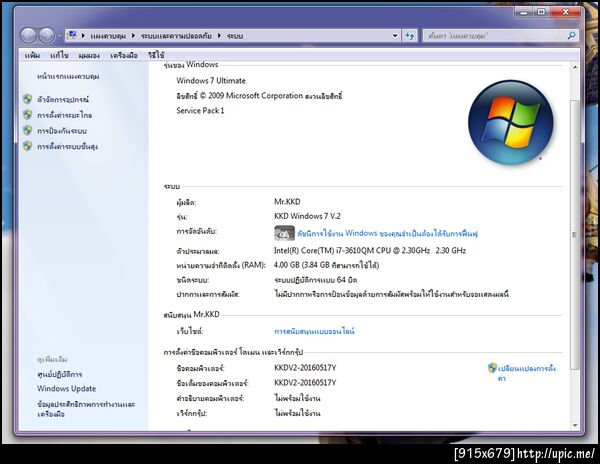Click the vertical scrollbar thumb
Screen dimensions: 600x464
[x=574, y=235]
